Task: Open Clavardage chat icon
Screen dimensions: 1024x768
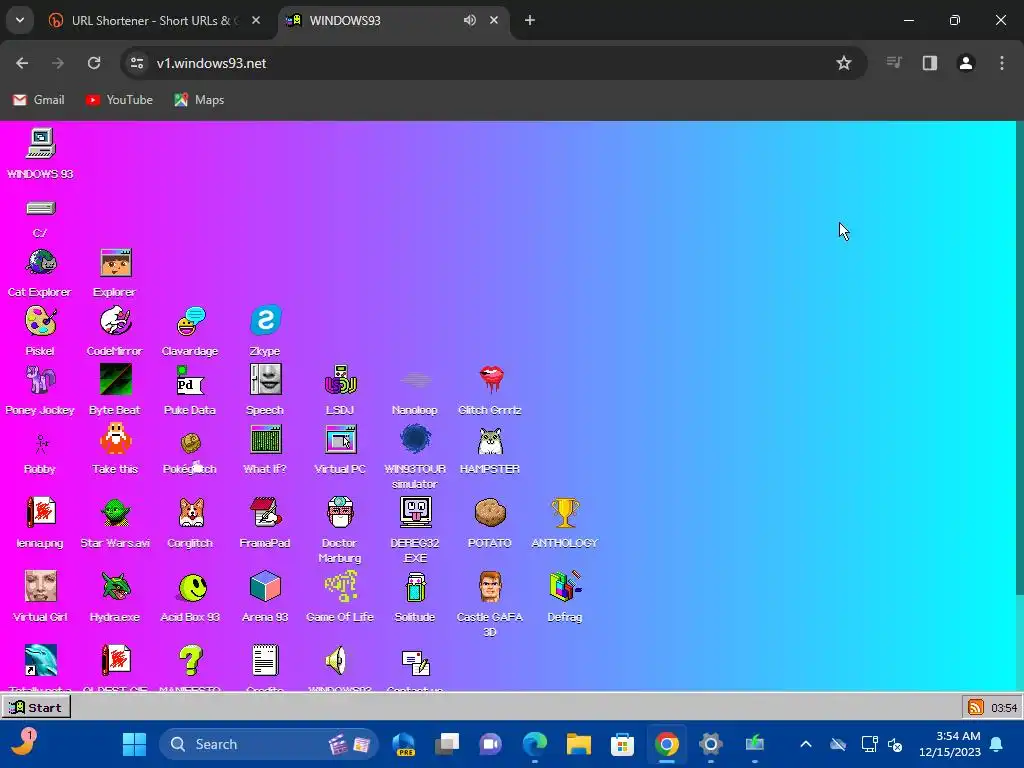Action: (x=191, y=322)
